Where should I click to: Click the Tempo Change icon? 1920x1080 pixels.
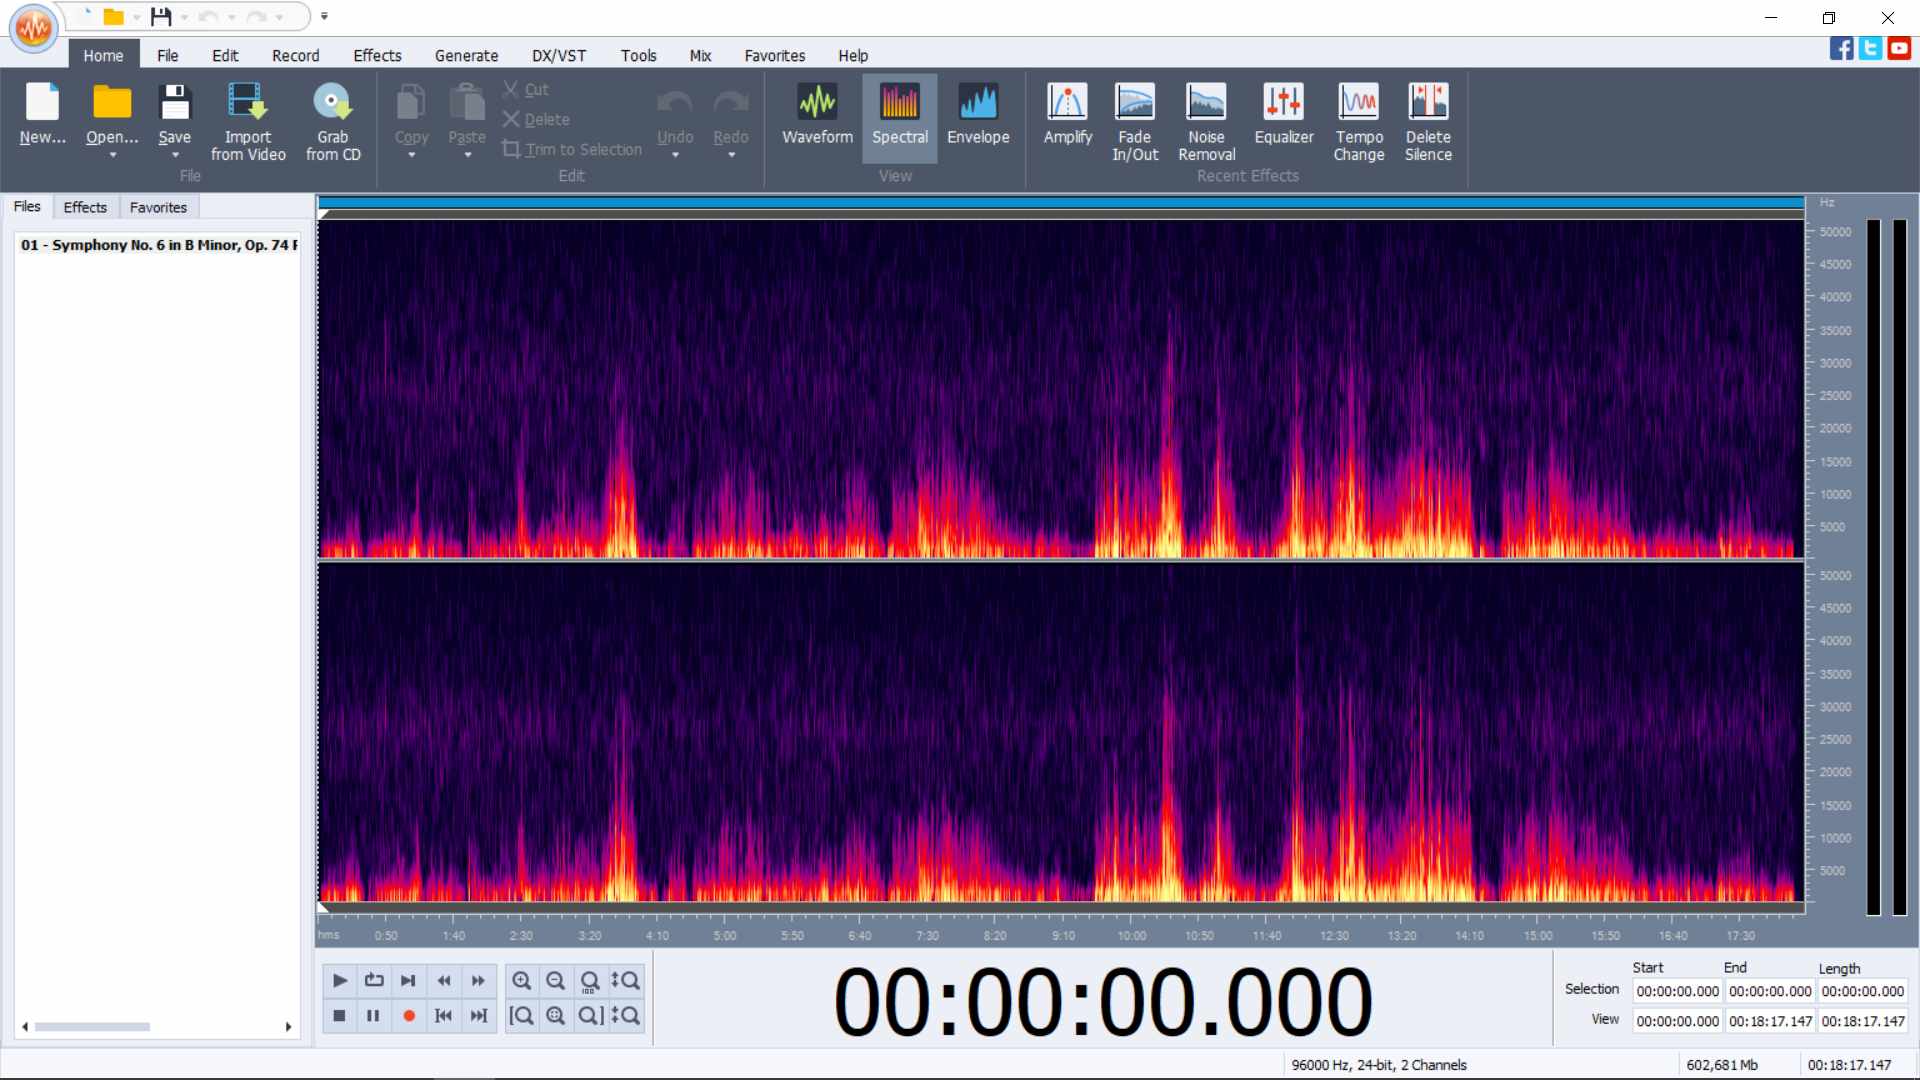[x=1358, y=102]
